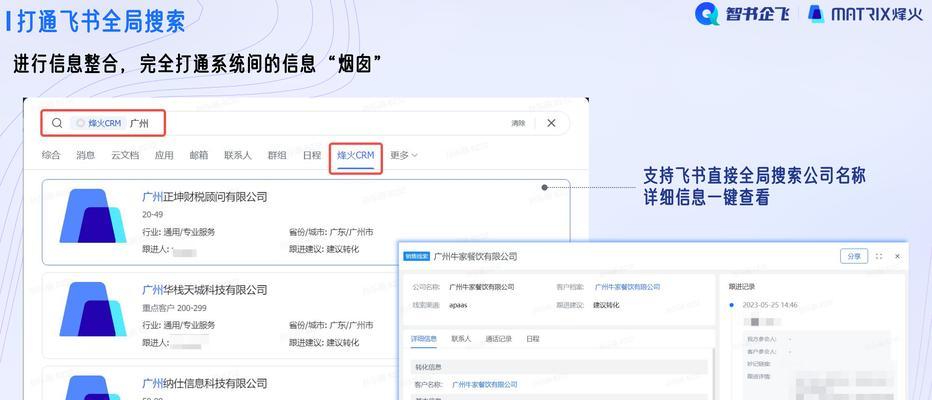This screenshot has width=932, height=400.
Task: Open result 广州纳仕信息科技有限公司
Action: [x=204, y=383]
